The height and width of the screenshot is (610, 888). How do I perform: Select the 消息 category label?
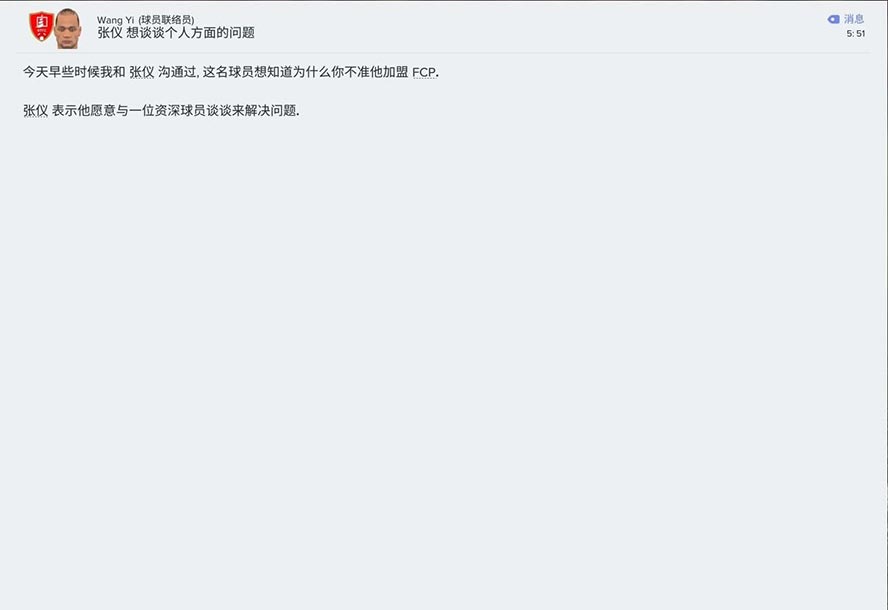[854, 19]
